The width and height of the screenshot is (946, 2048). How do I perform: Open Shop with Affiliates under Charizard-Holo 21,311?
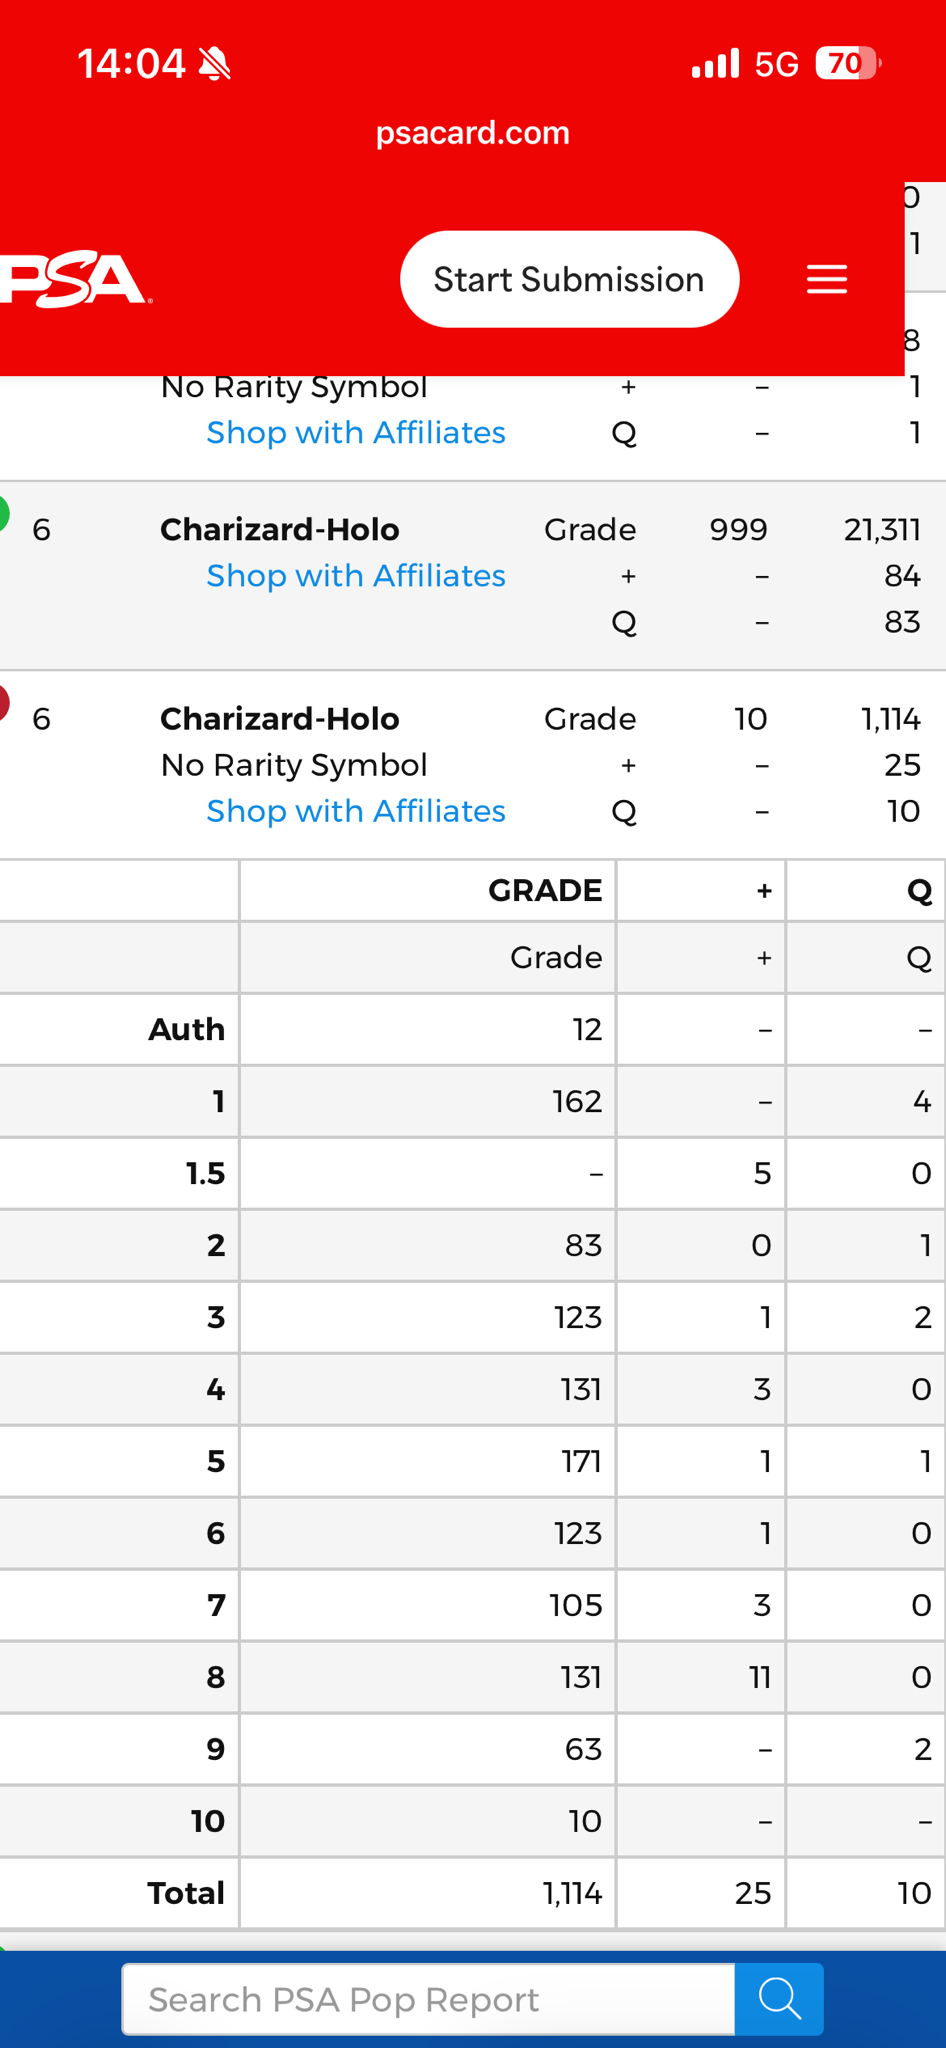pos(356,576)
